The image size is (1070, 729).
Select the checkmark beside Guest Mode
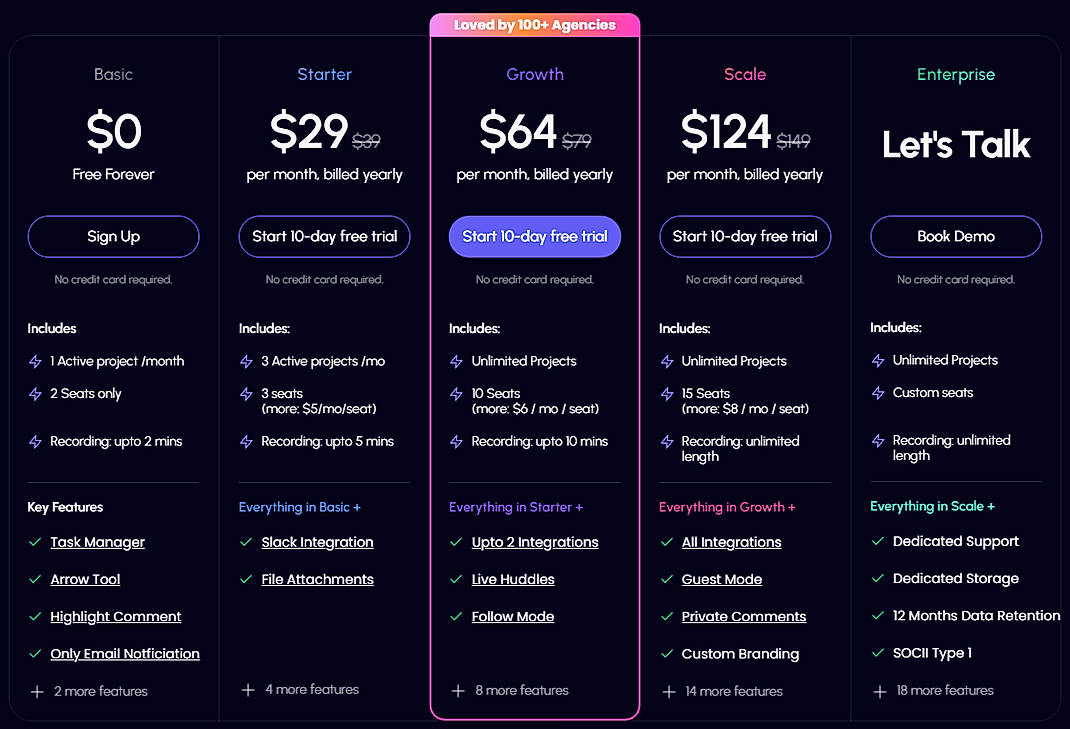(667, 579)
